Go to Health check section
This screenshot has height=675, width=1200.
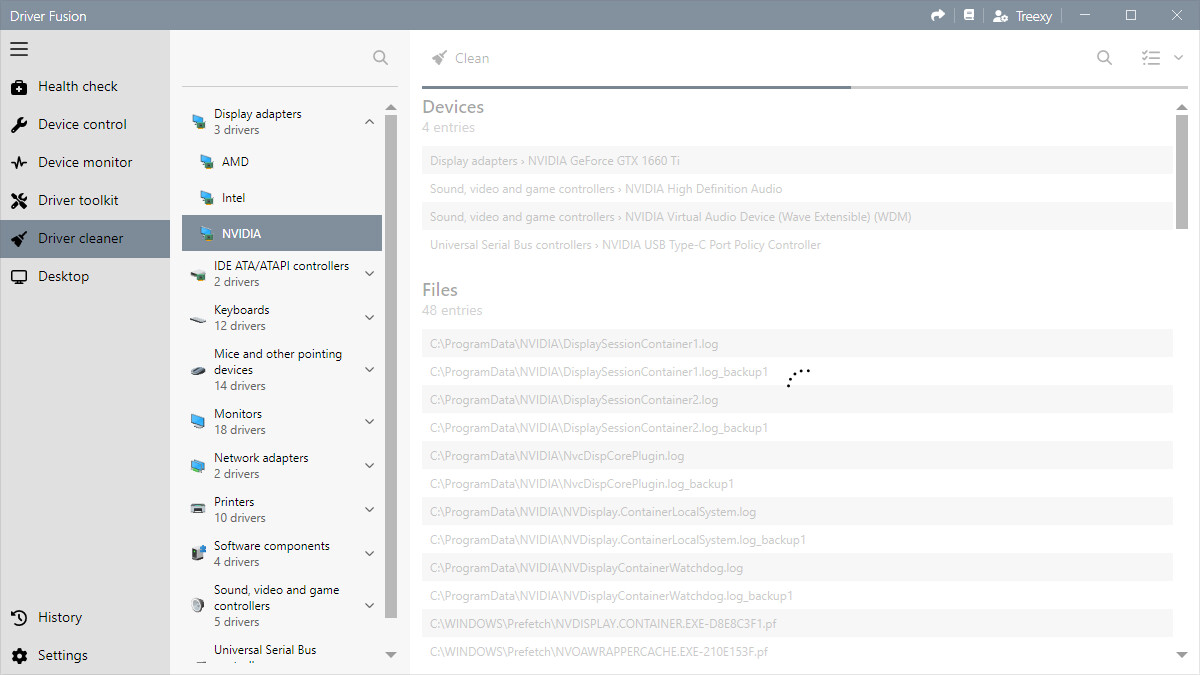tap(77, 87)
